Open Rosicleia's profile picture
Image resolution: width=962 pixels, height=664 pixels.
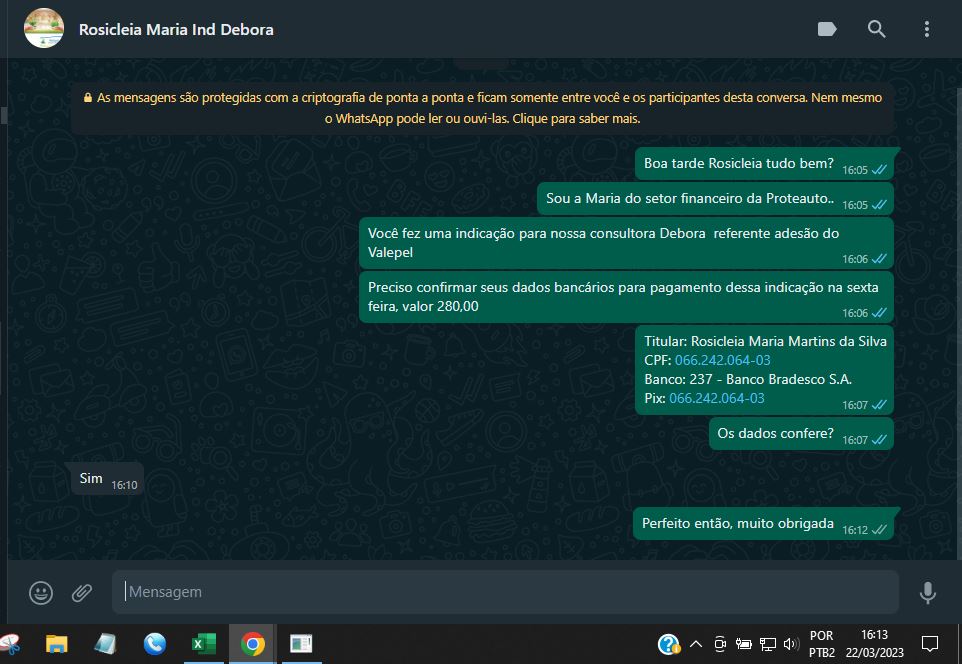pos(43,29)
